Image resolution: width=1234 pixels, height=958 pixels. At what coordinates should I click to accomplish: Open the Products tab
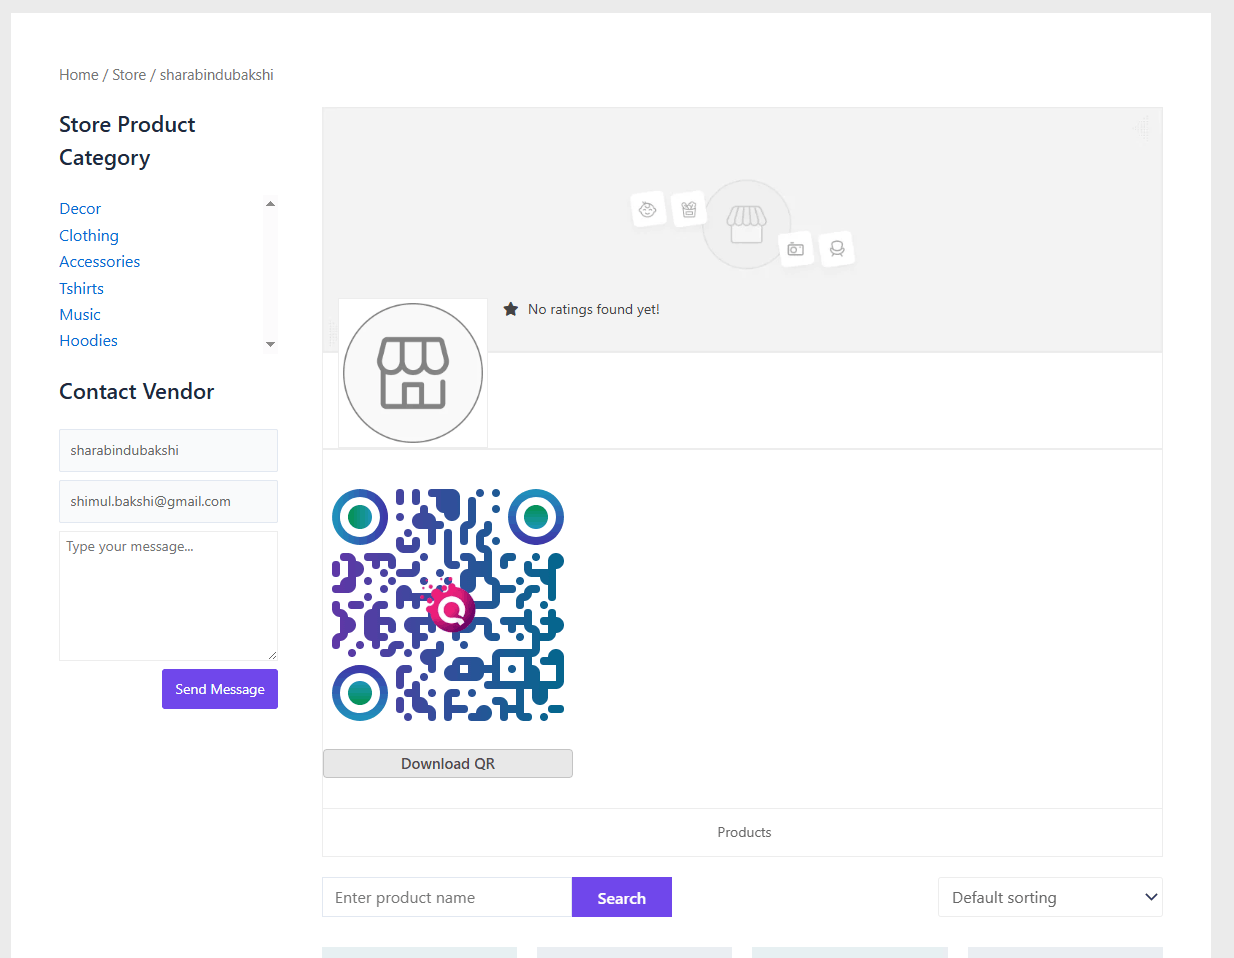(x=744, y=832)
